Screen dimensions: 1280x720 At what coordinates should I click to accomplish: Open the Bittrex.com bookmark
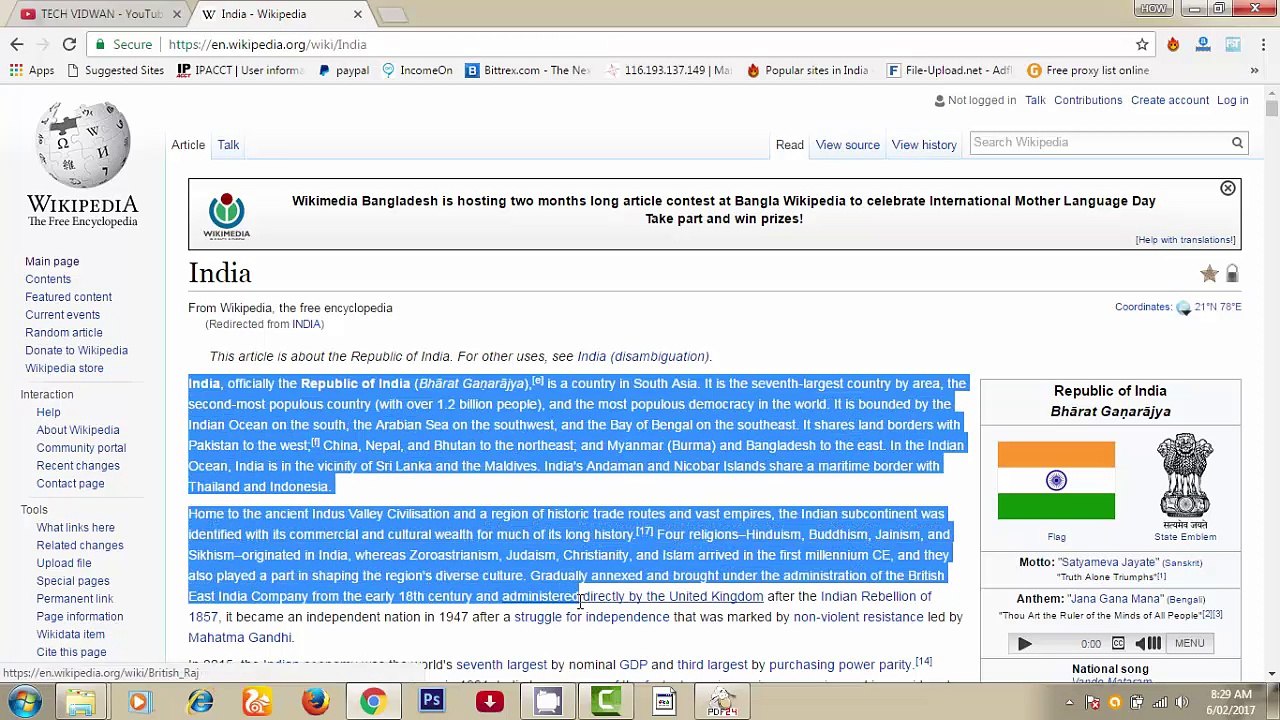528,70
